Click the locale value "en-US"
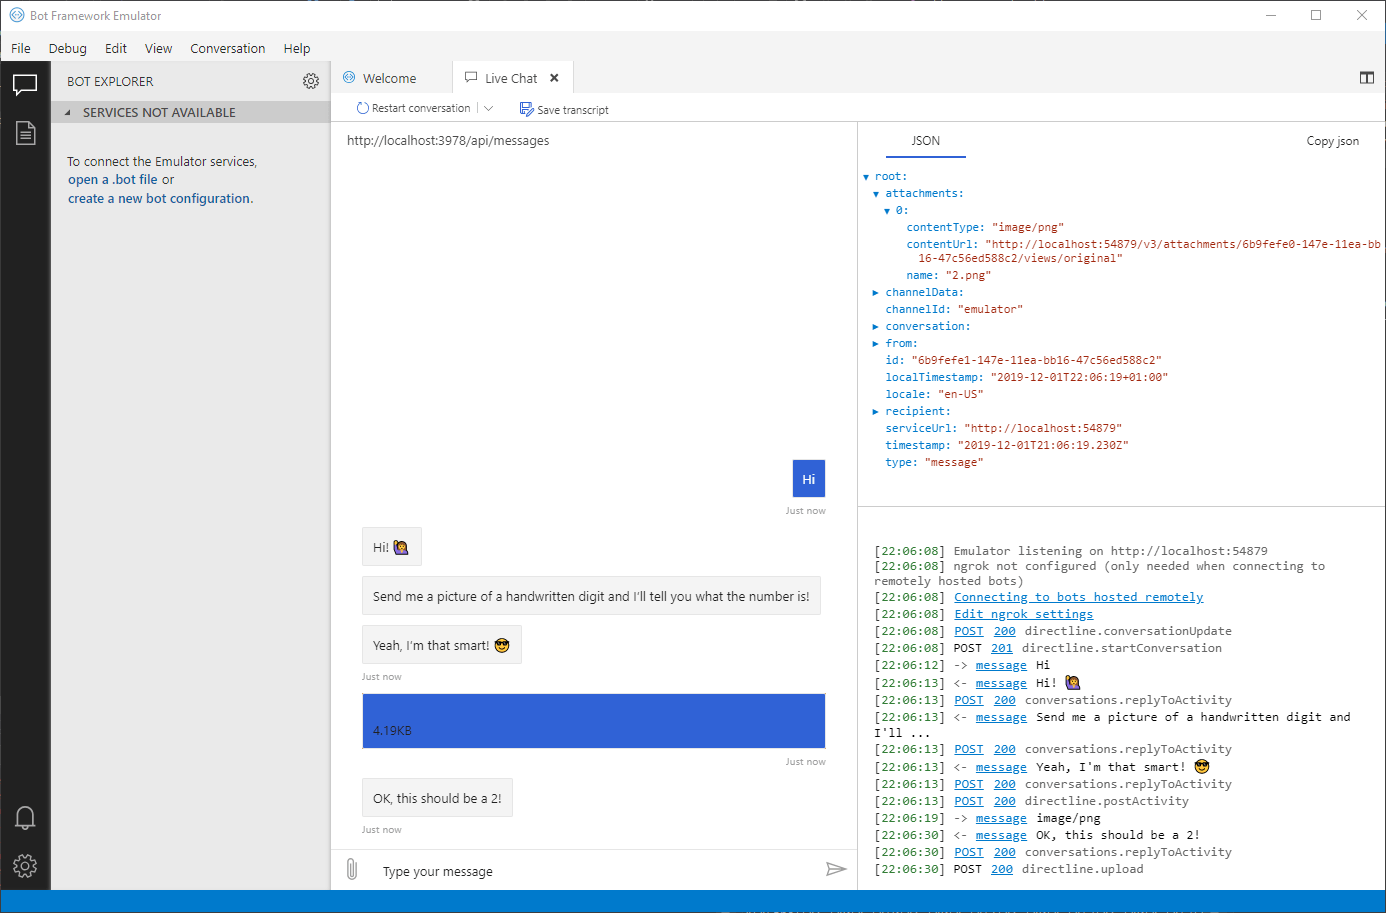The width and height of the screenshot is (1386, 913). coord(961,395)
